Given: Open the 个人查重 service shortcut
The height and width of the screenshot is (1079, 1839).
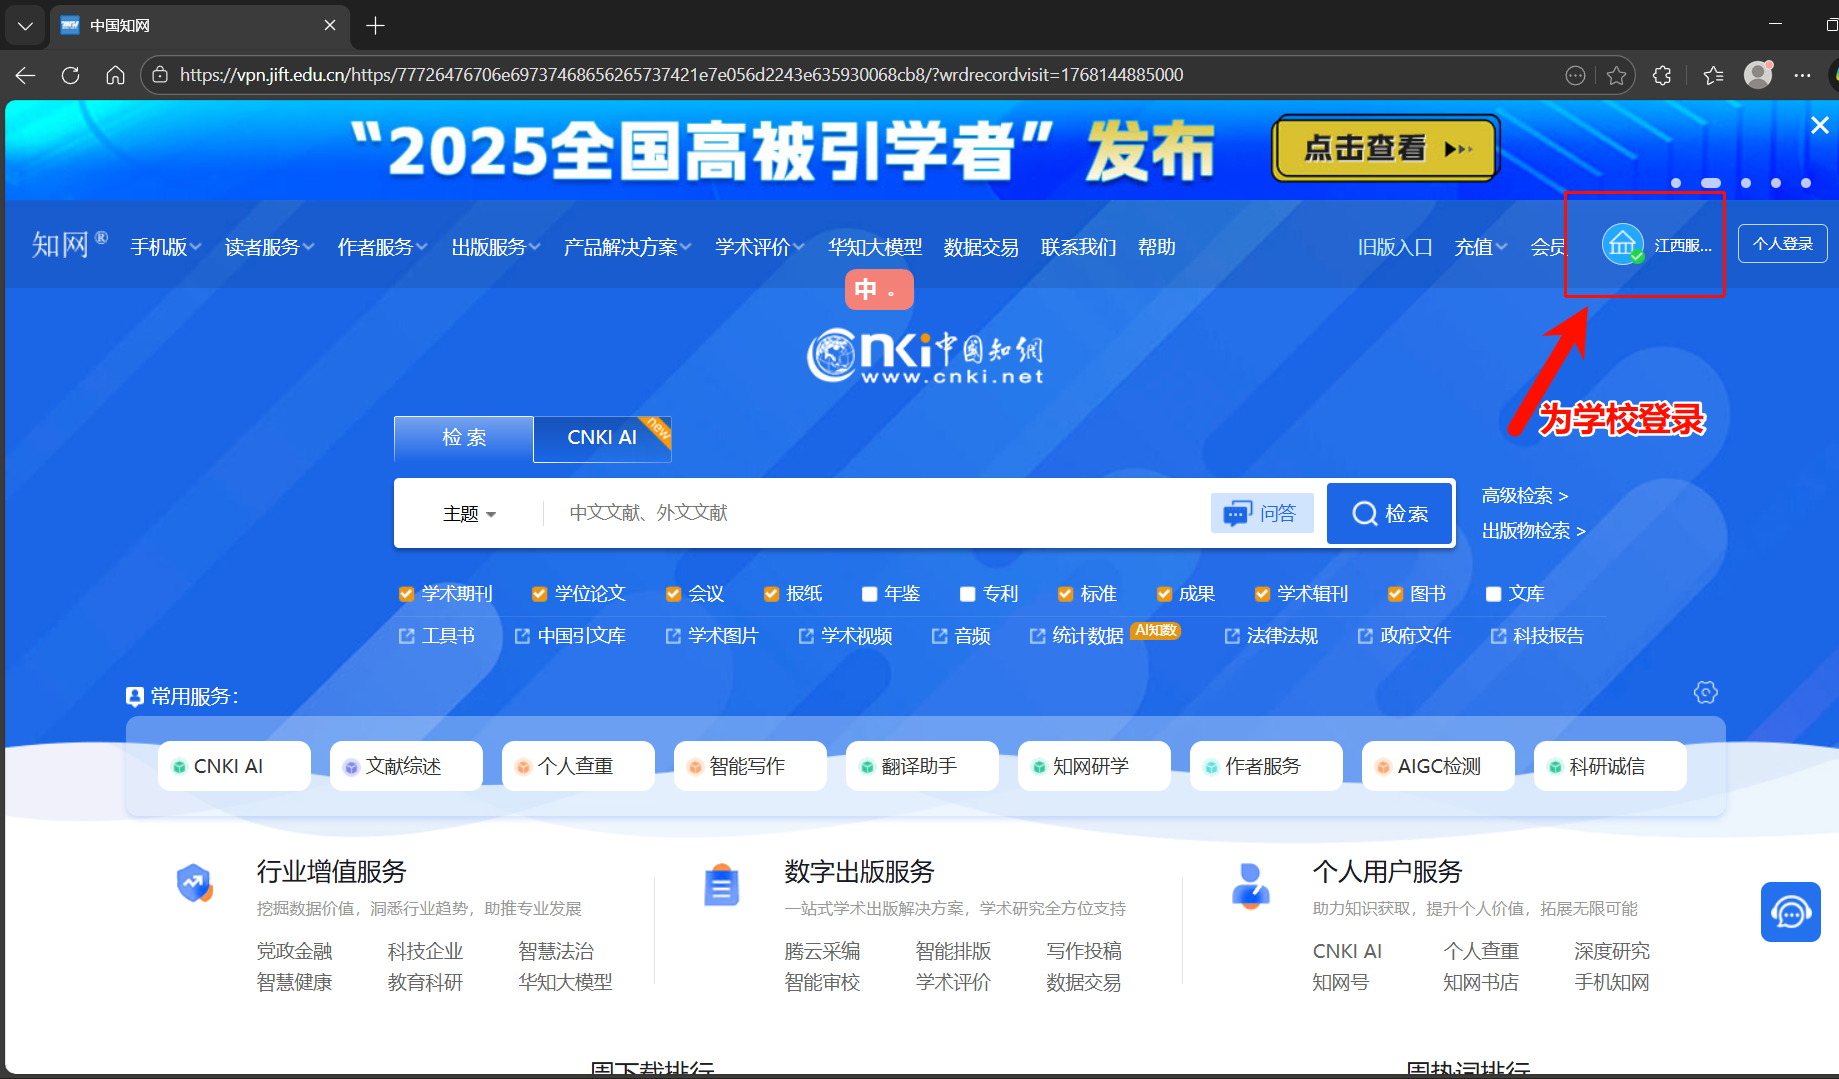Looking at the screenshot, I should point(578,766).
